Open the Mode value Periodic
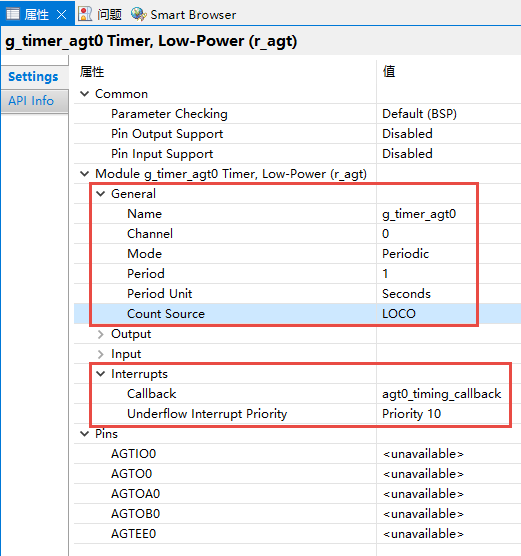521x556 pixels. click(405, 254)
